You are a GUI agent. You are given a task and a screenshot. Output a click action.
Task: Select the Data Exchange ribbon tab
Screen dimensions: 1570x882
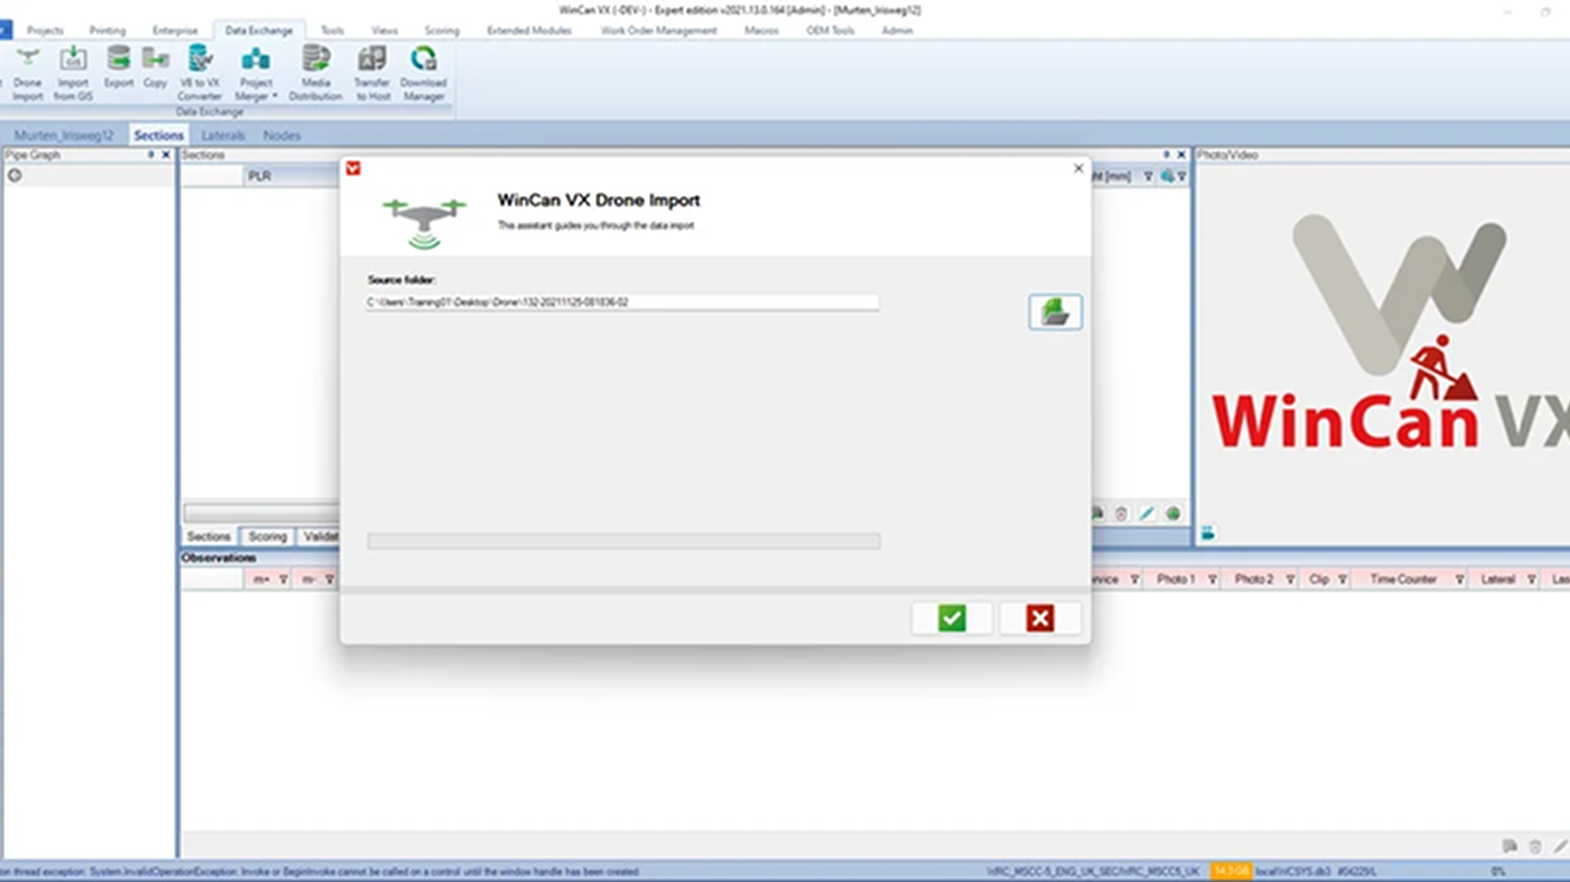click(x=259, y=31)
